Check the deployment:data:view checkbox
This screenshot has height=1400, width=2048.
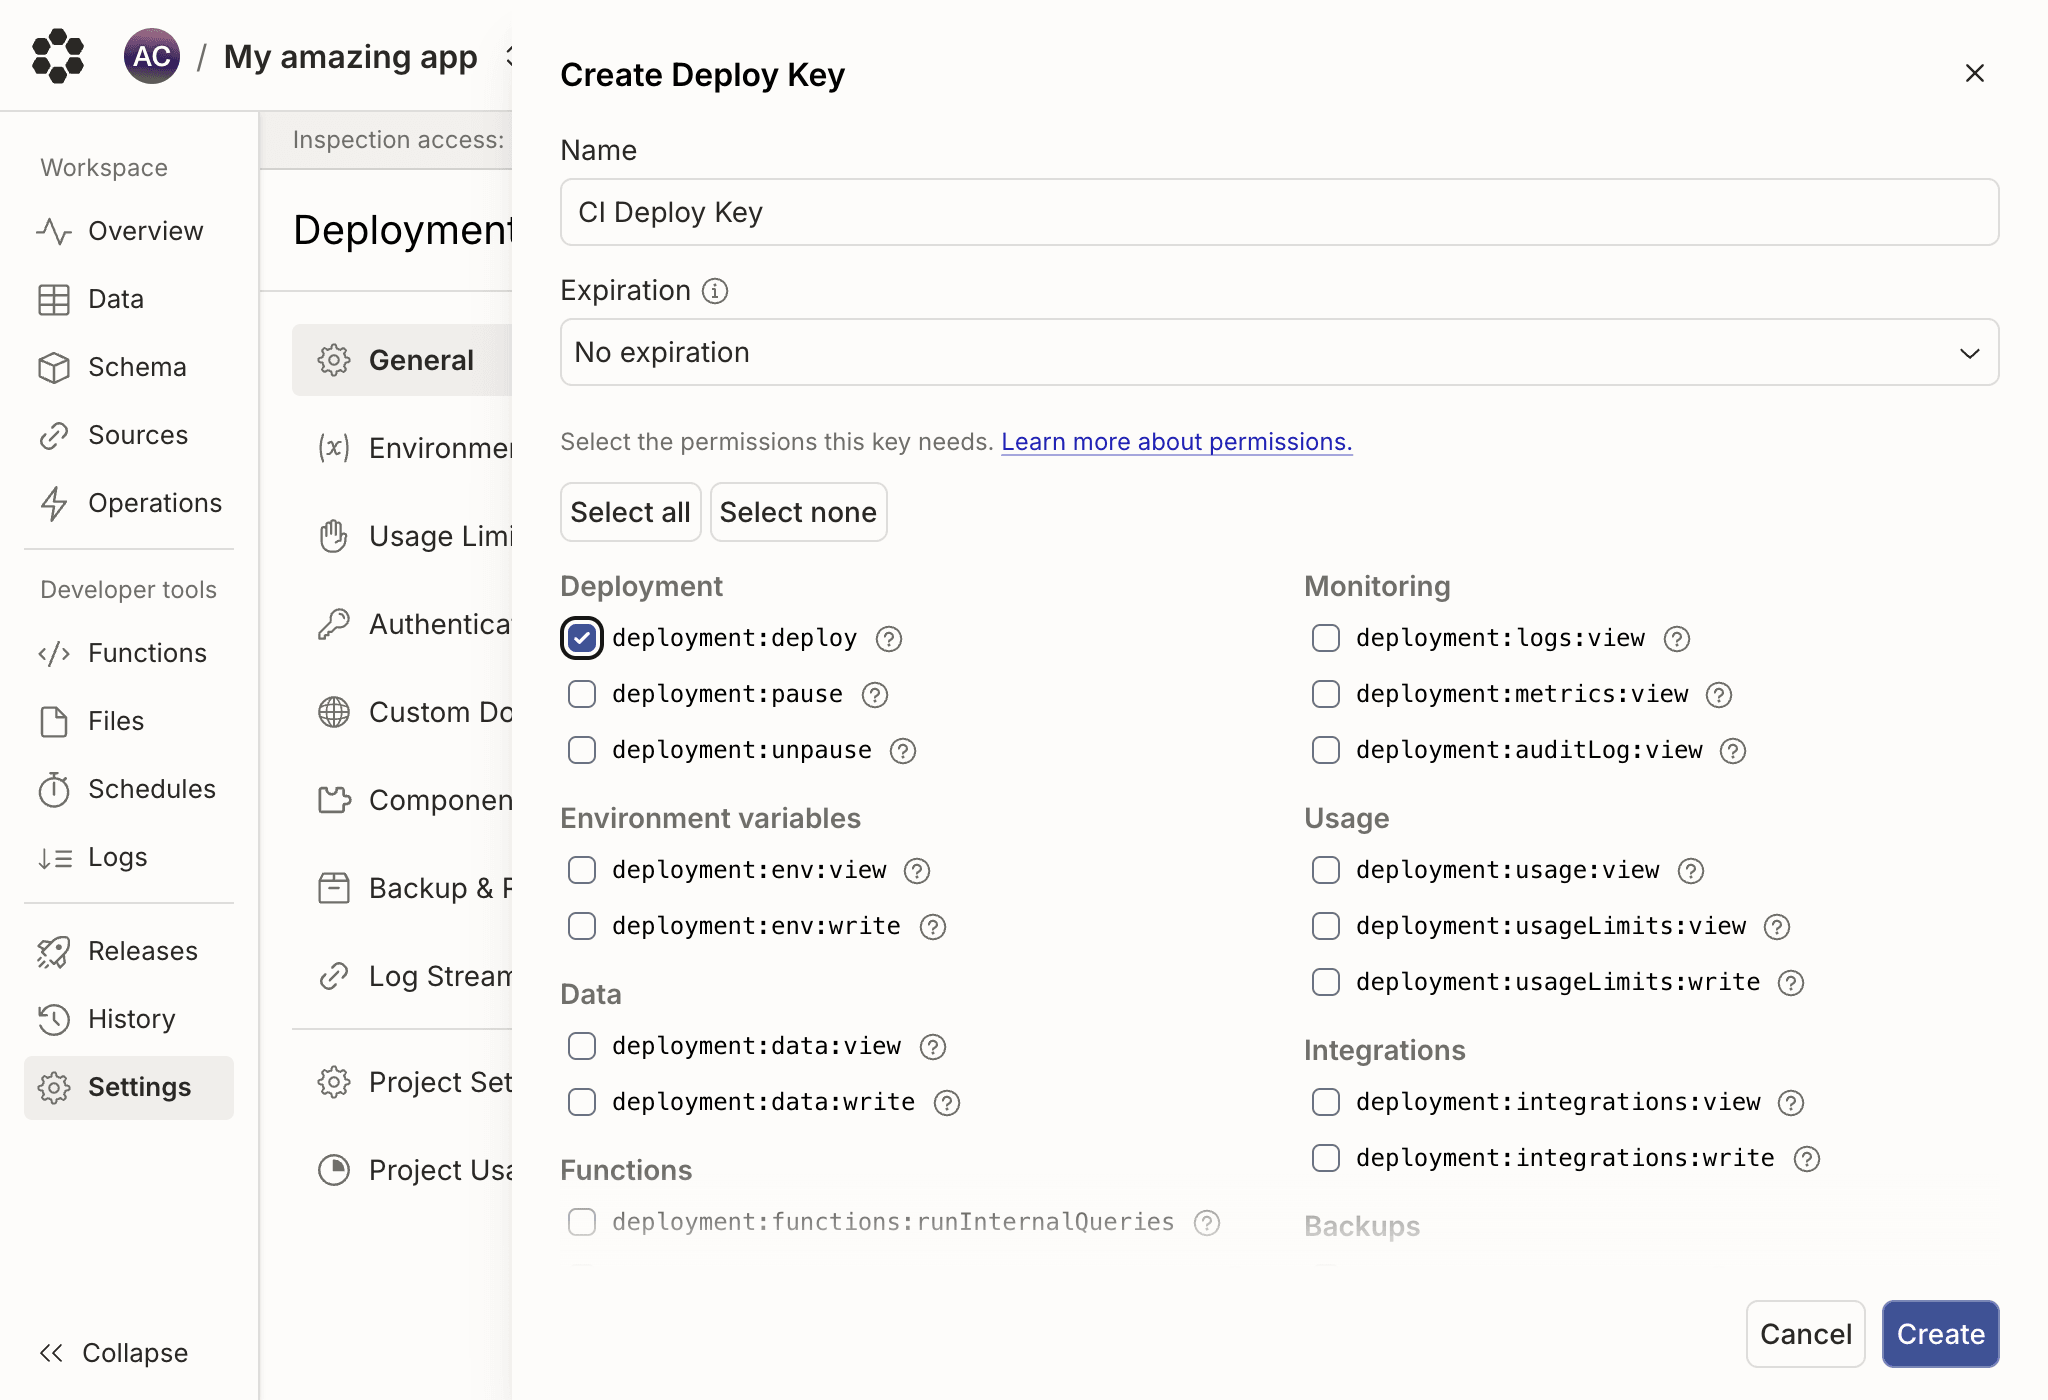[x=582, y=1046]
